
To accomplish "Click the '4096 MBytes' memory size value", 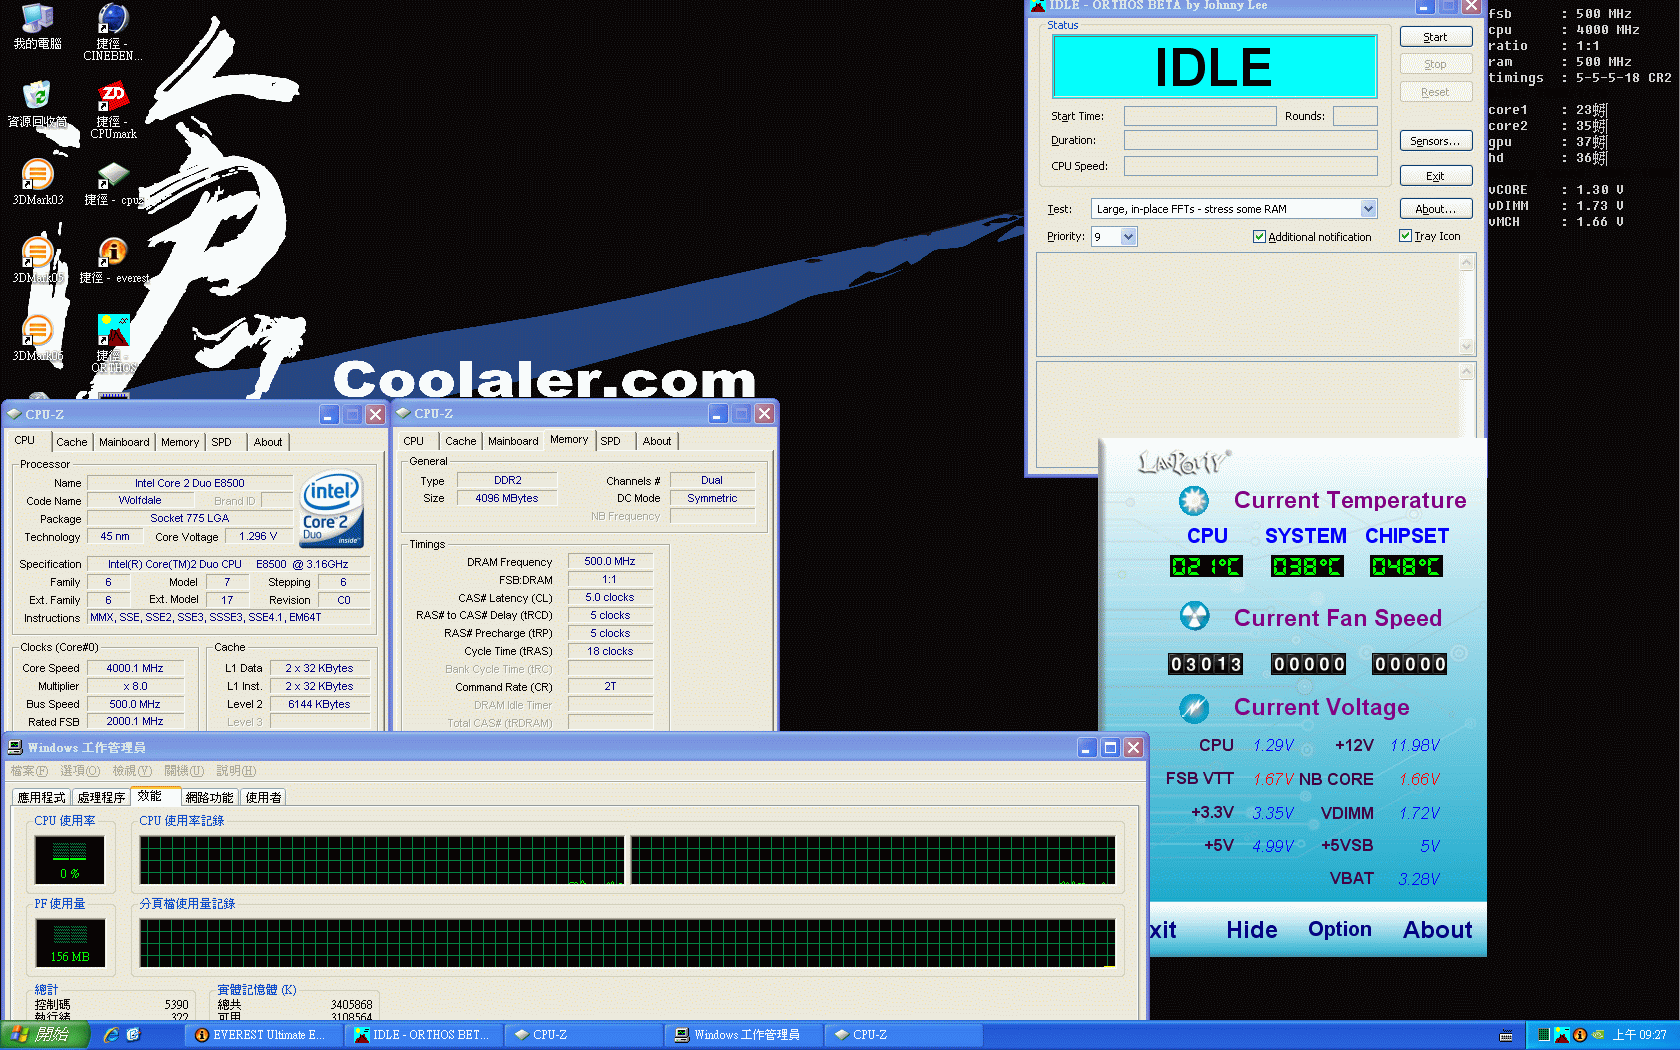I will (507, 498).
